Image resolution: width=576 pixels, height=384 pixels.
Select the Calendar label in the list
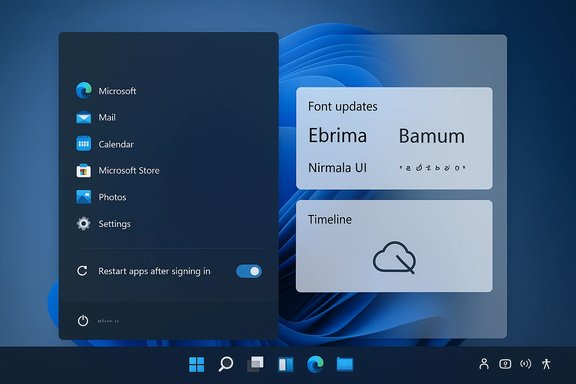[116, 144]
